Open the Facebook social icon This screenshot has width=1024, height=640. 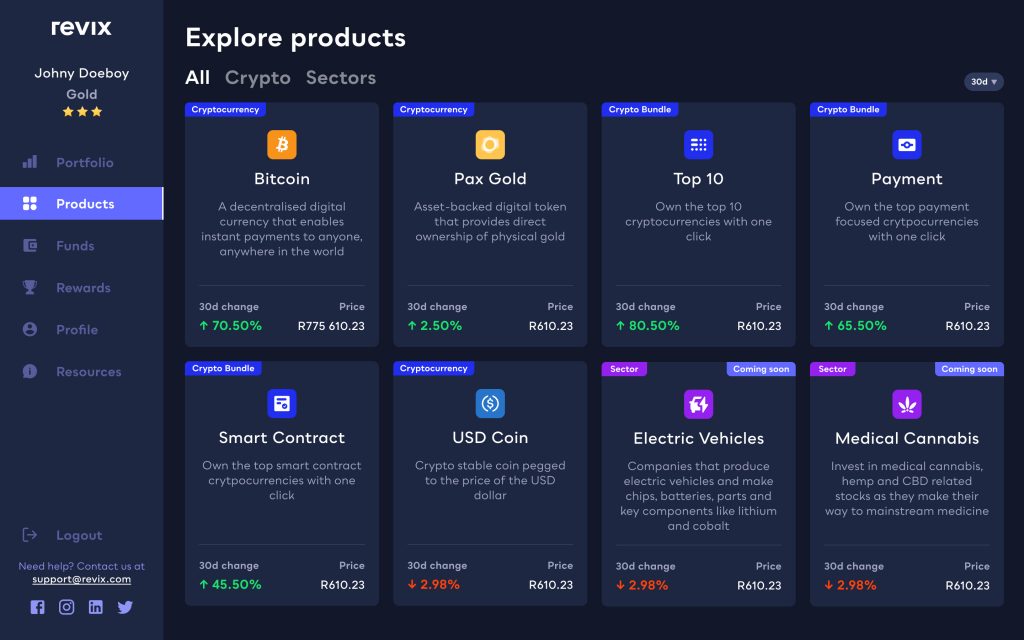pos(38,607)
